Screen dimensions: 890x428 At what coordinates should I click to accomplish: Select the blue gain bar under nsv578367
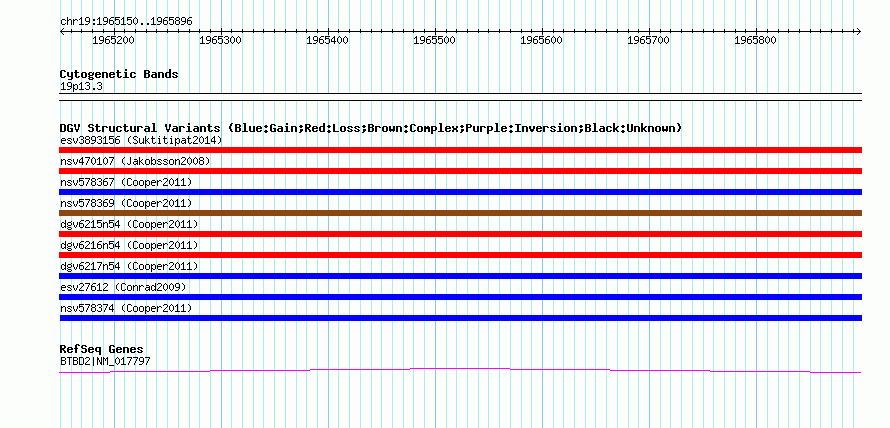pos(460,192)
